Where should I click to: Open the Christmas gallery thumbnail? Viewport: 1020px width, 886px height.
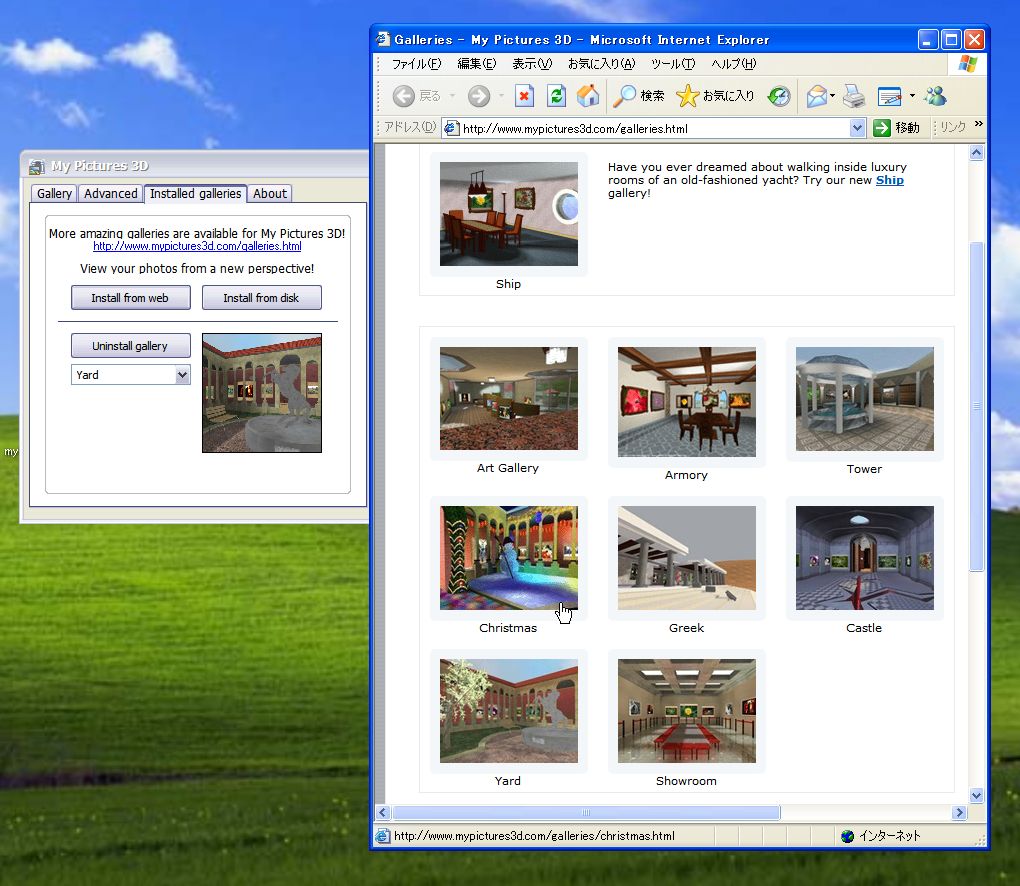509,558
